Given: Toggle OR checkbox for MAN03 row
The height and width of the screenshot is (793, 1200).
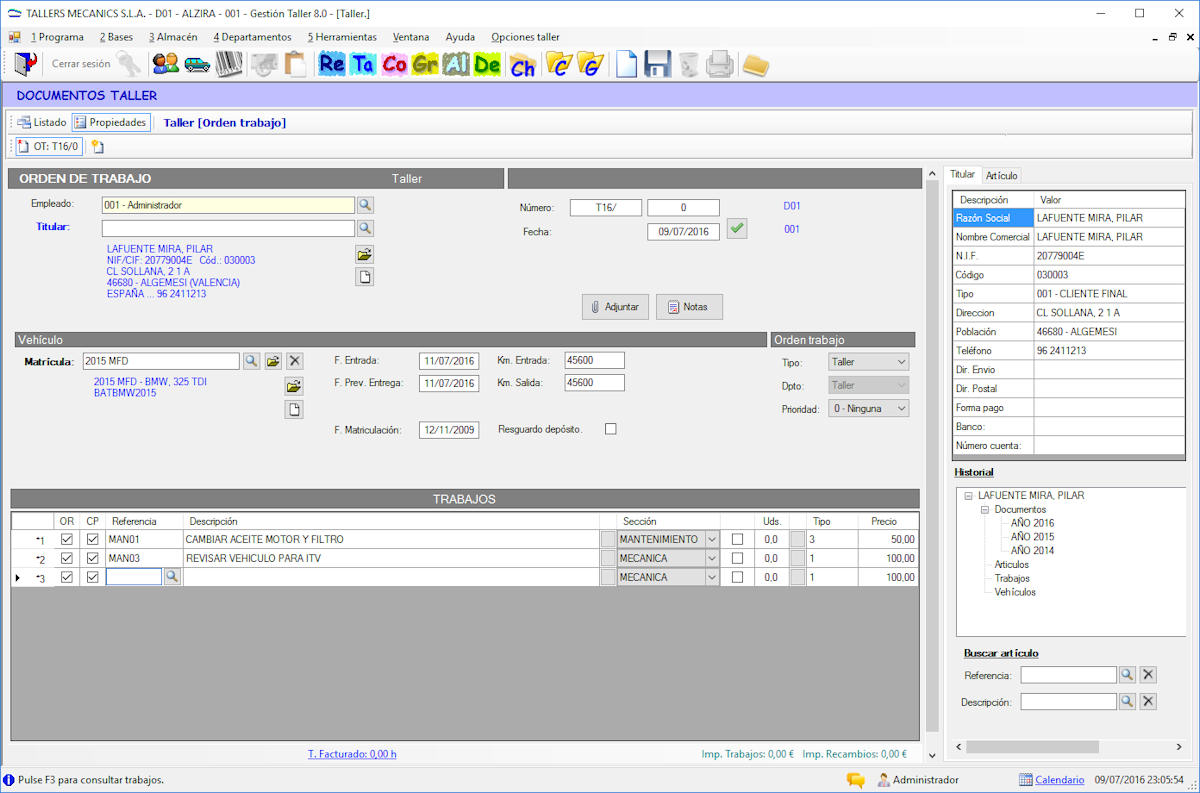Looking at the screenshot, I should point(67,558).
